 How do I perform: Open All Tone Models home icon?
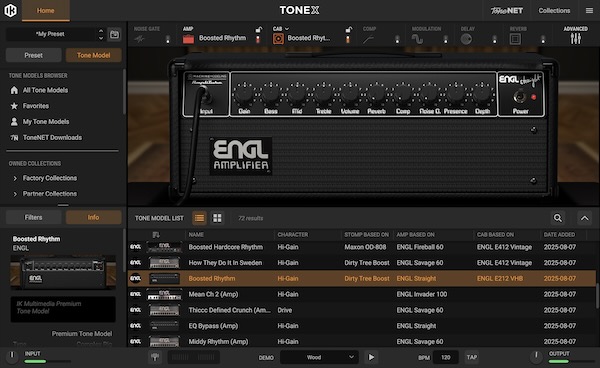[x=14, y=90]
